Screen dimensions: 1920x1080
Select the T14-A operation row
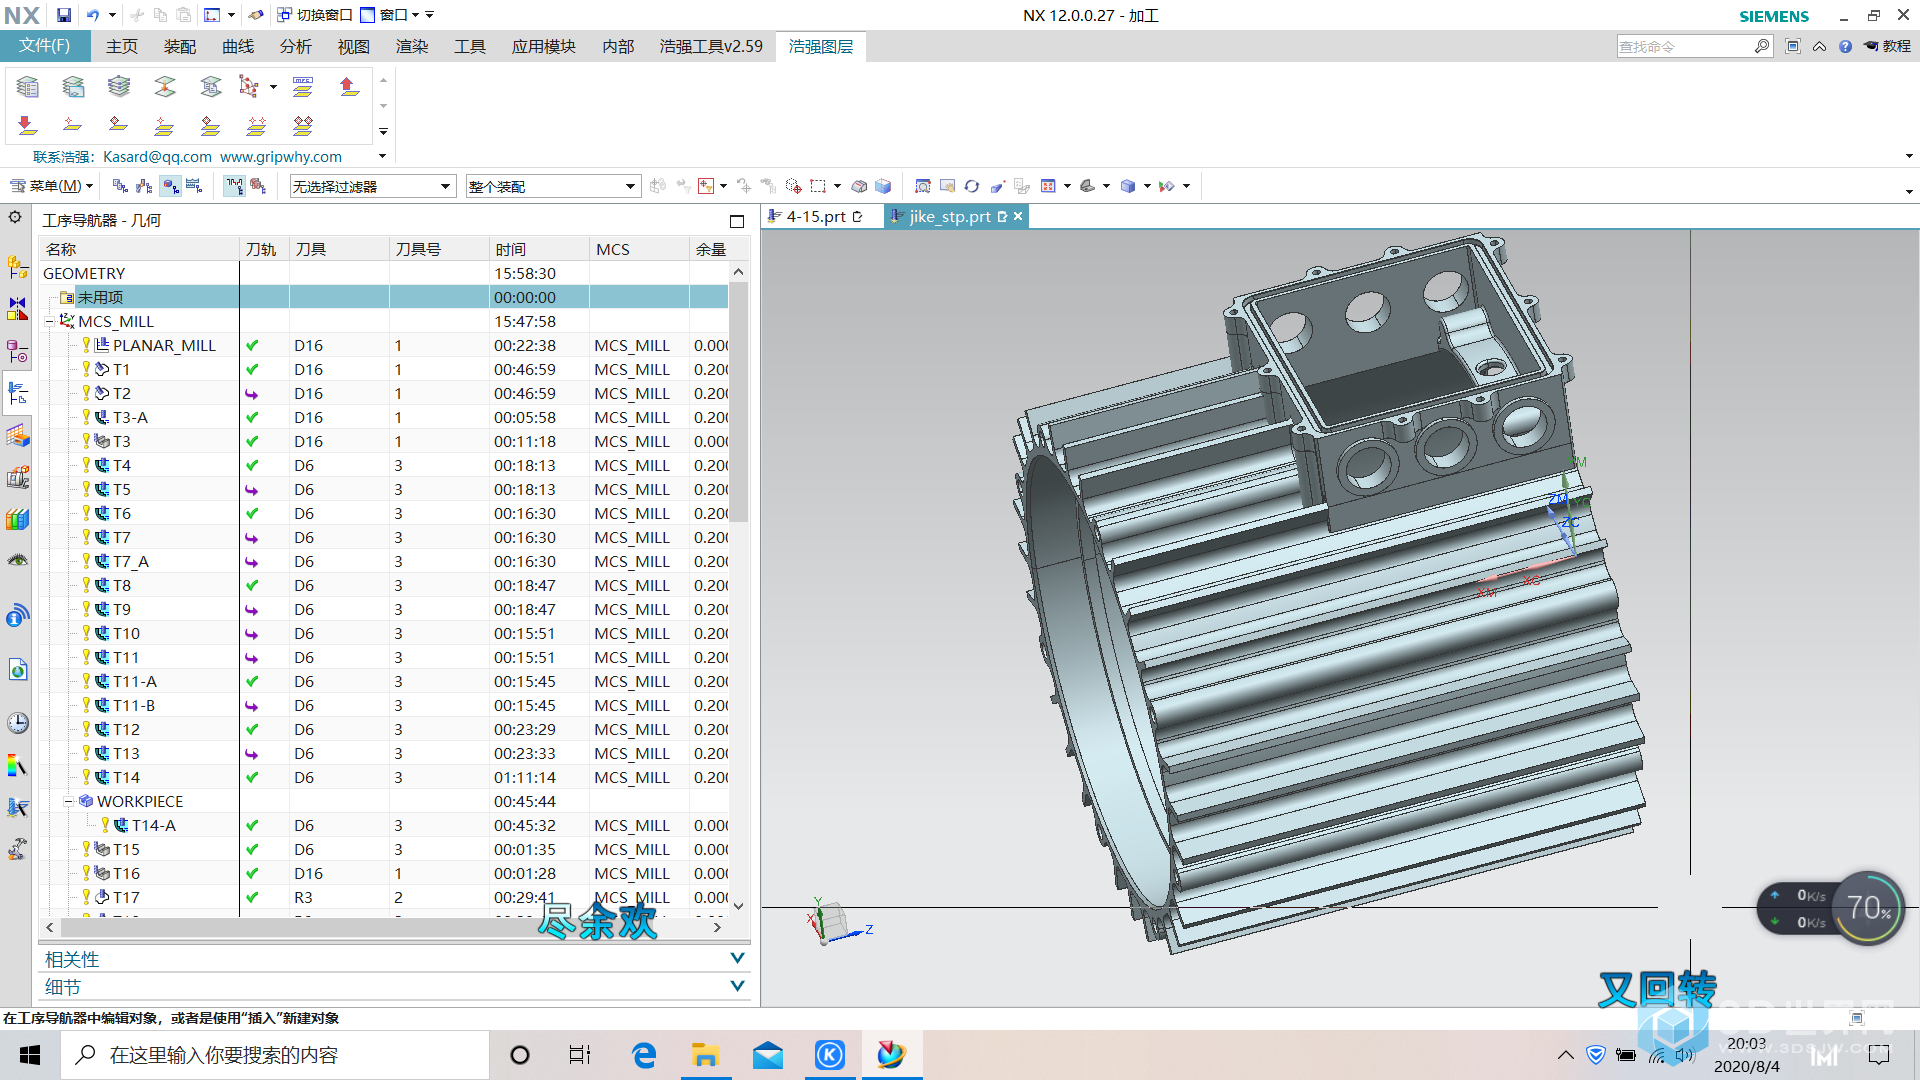point(384,826)
